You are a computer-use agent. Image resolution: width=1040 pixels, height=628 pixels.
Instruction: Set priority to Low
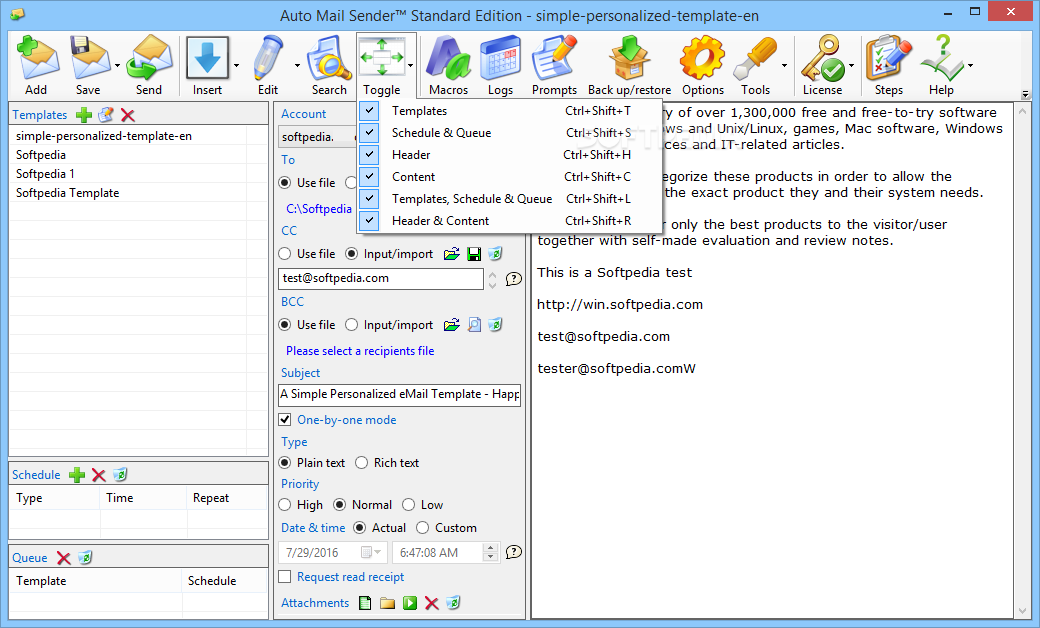tap(409, 505)
